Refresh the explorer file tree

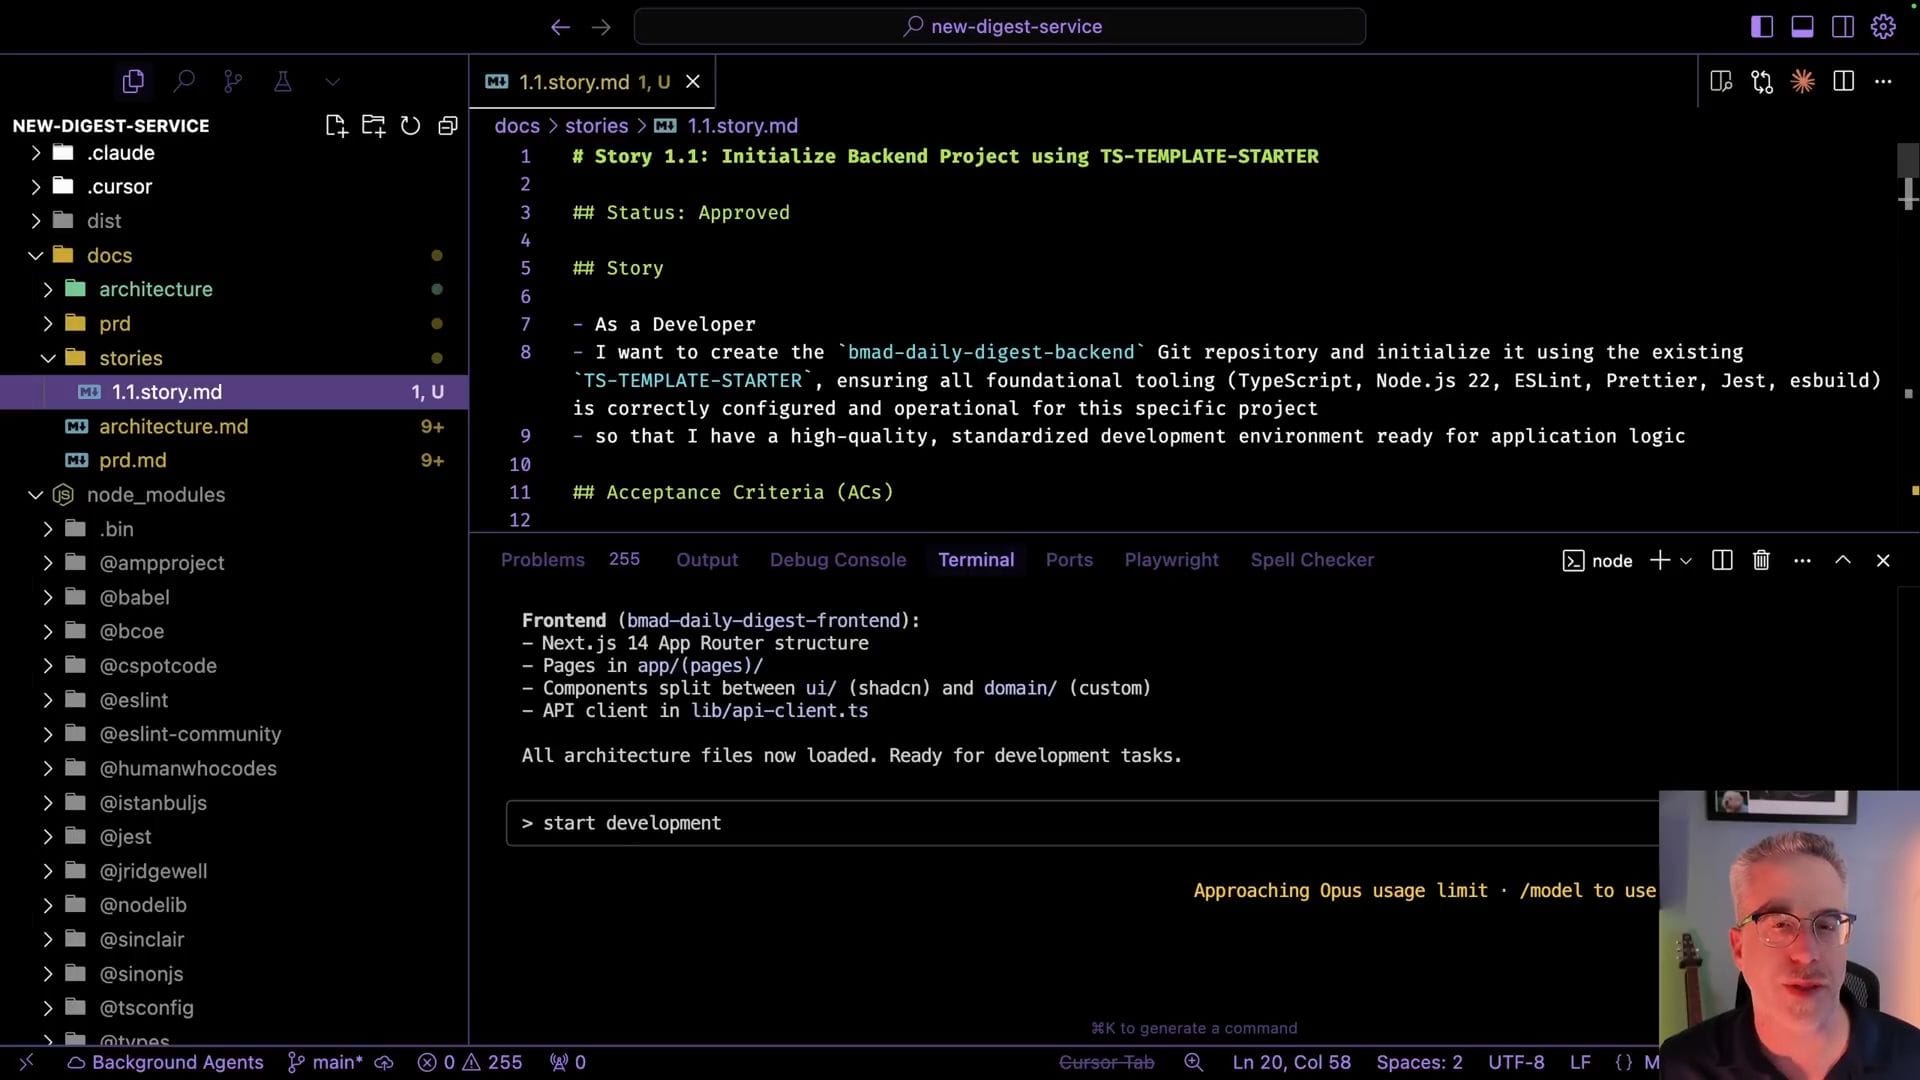410,126
